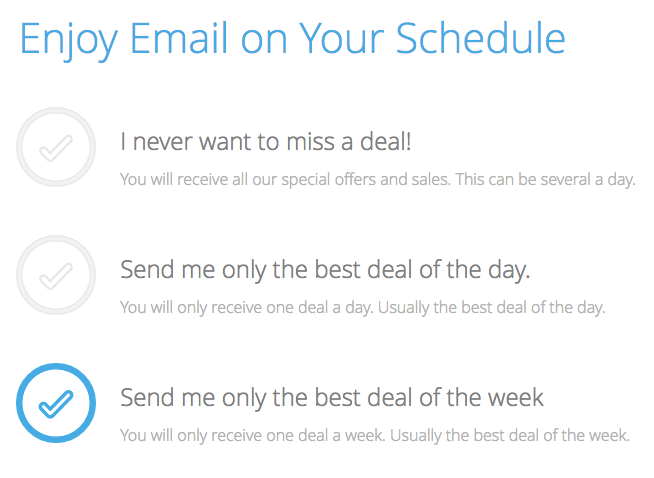The height and width of the screenshot is (478, 654).
Task: Select the never-miss-a-deal check circle
Action: point(56,147)
